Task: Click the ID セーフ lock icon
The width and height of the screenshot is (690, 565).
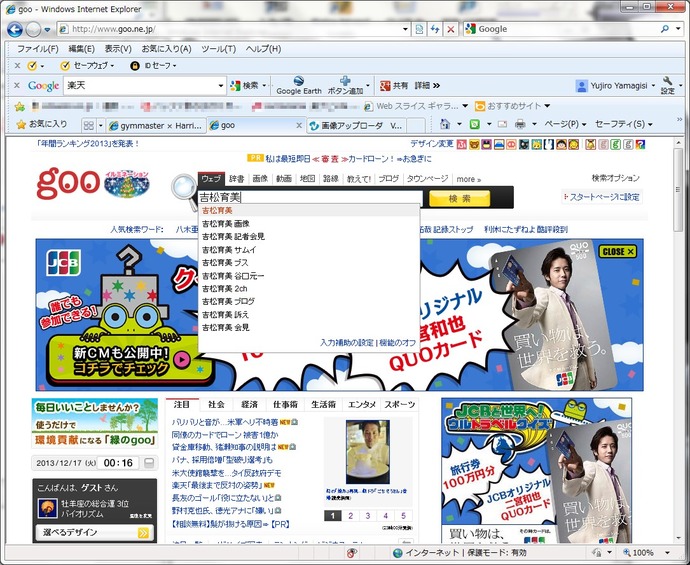Action: [x=135, y=66]
